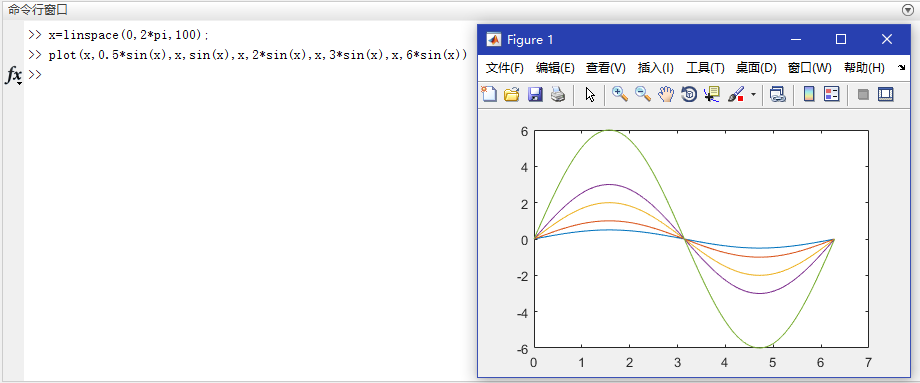Image resolution: width=920 pixels, height=383 pixels.
Task: Click the Link Plot toolbar icon
Action: pyautogui.click(x=778, y=94)
